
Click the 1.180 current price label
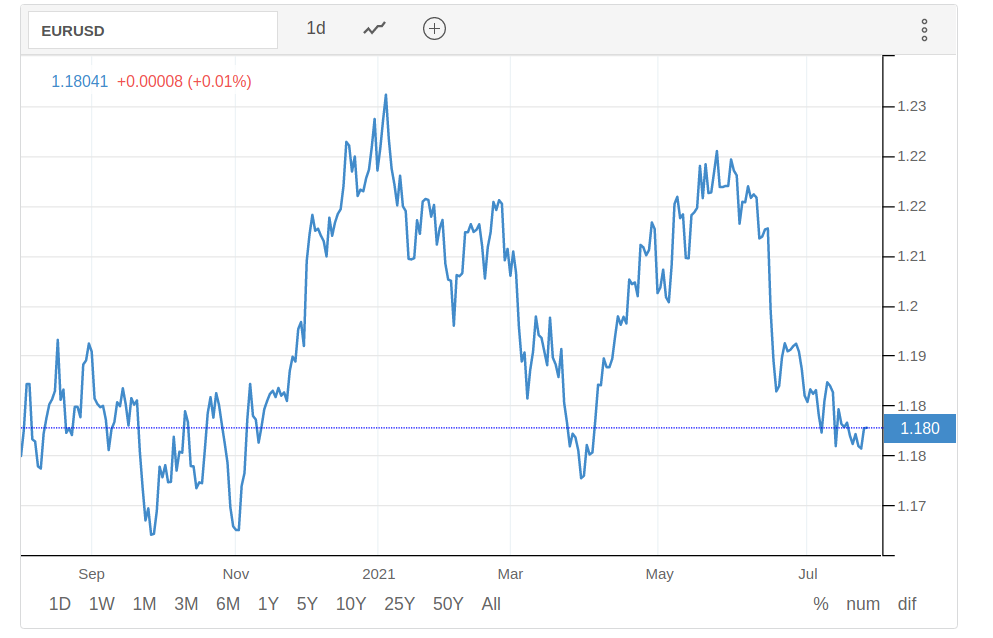coord(920,428)
